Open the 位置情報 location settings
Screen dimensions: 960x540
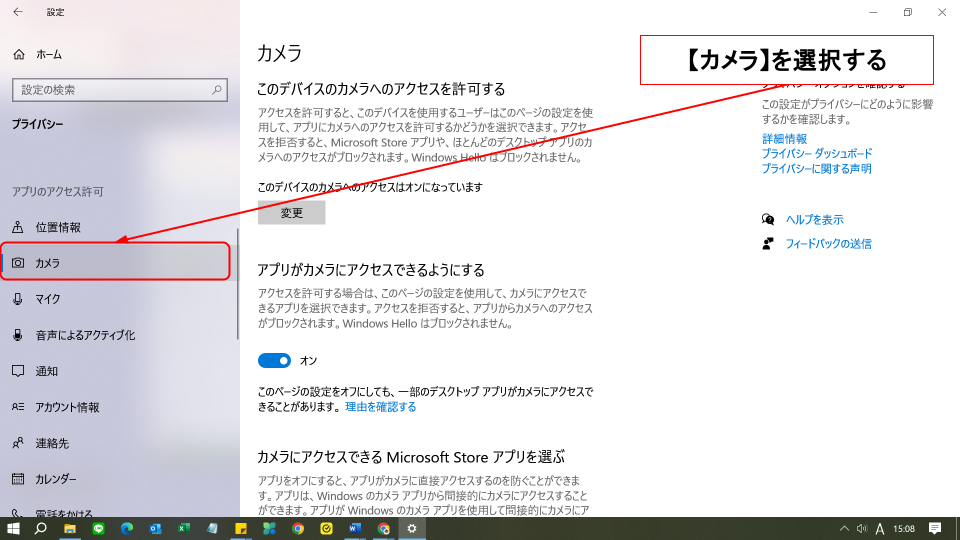pyautogui.click(x=58, y=227)
